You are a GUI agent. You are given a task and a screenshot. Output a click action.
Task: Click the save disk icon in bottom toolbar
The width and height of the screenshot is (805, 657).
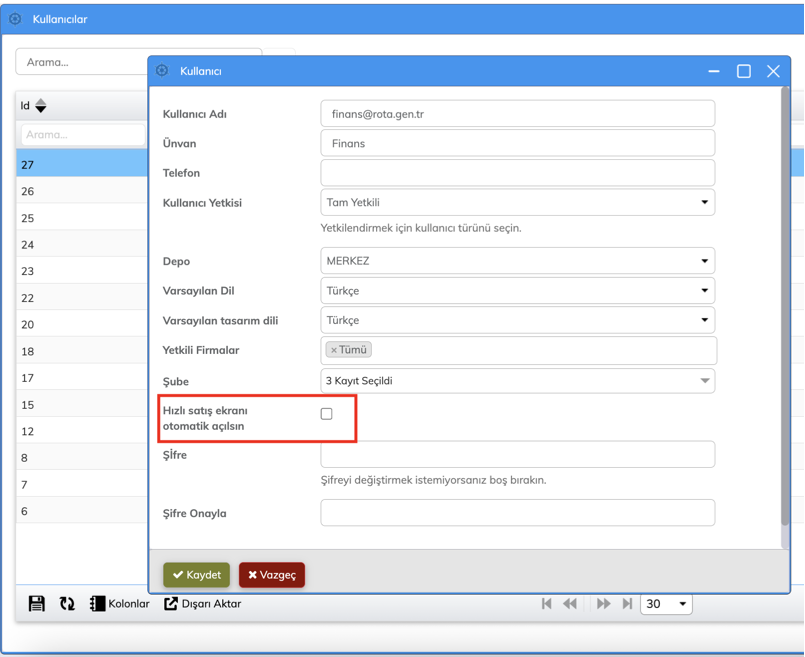pyautogui.click(x=37, y=604)
